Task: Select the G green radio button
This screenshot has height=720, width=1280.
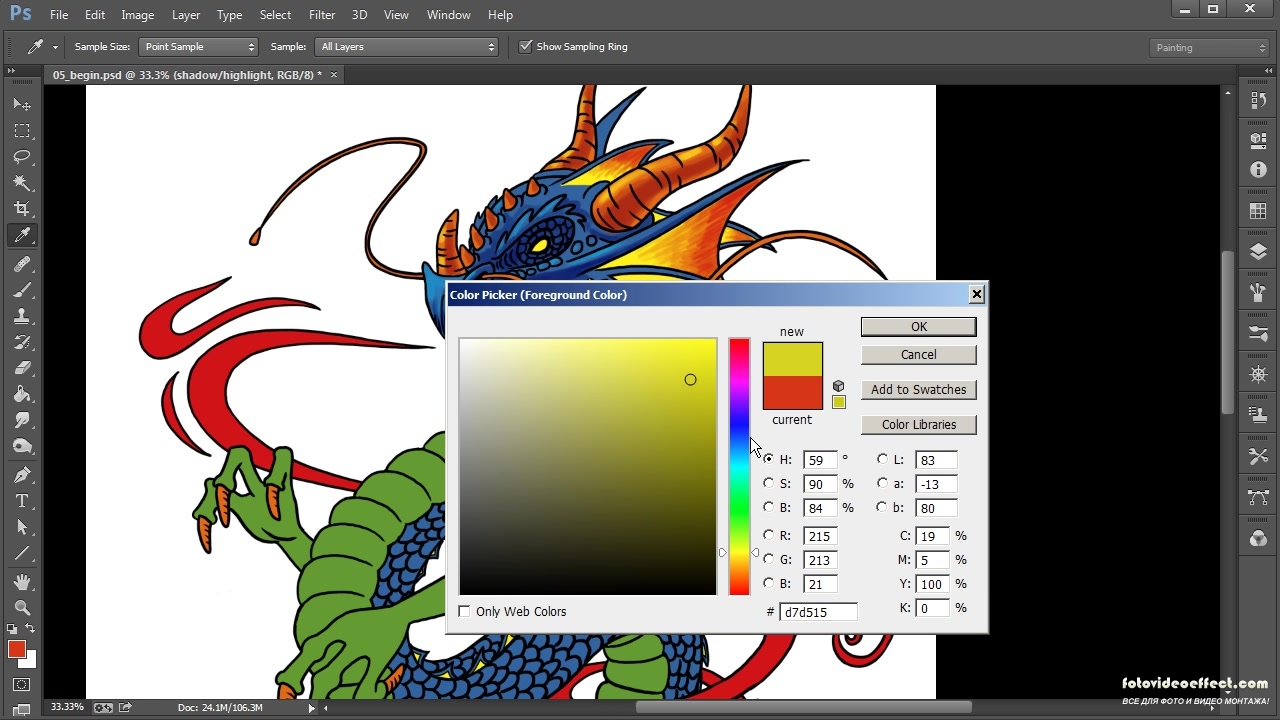Action: point(768,559)
